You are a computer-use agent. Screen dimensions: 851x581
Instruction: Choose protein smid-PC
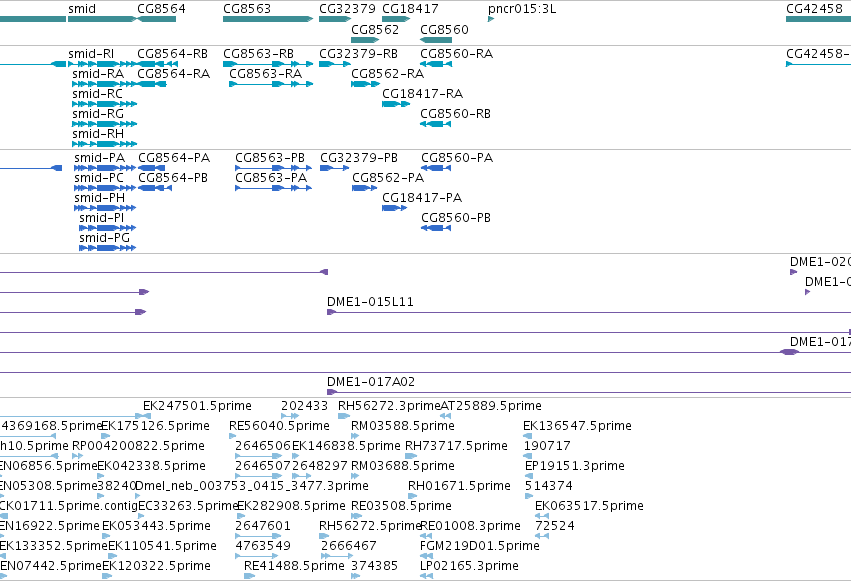pyautogui.click(x=99, y=178)
